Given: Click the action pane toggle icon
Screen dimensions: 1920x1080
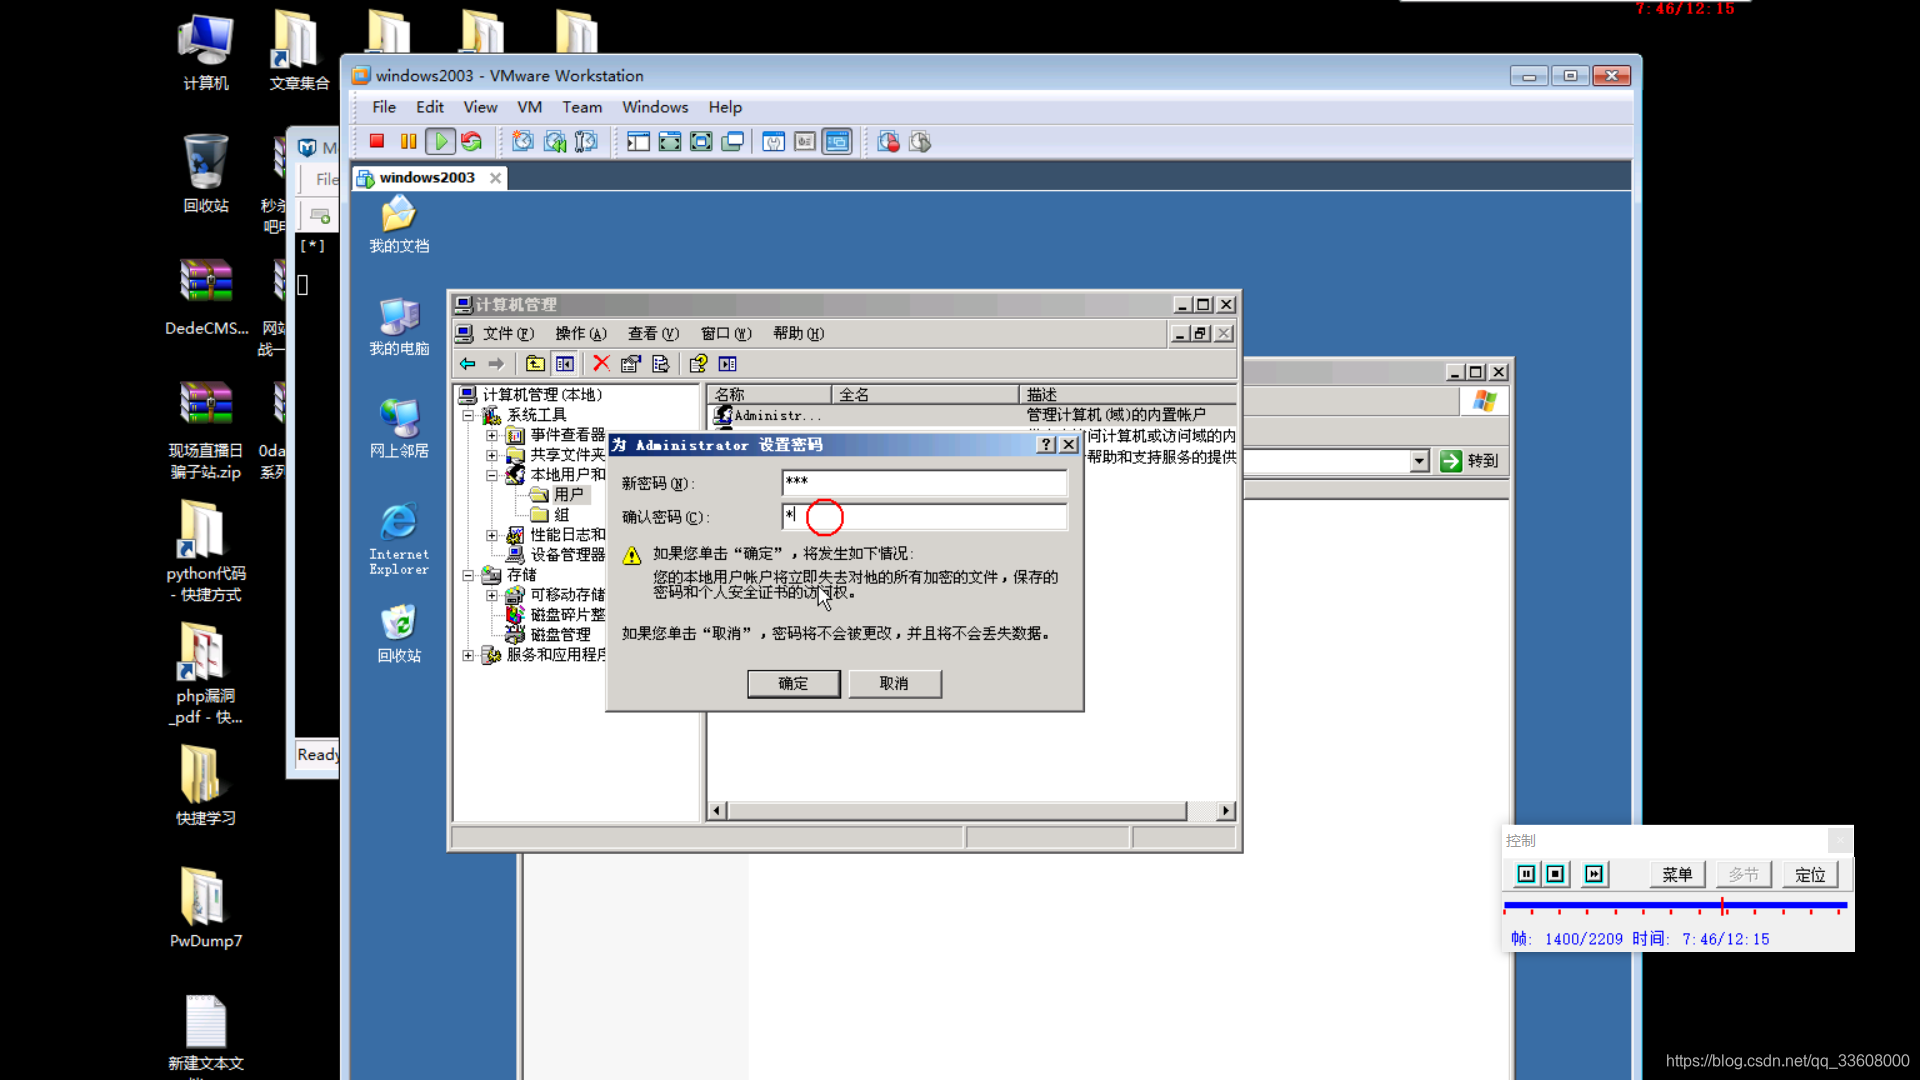Looking at the screenshot, I should point(728,364).
